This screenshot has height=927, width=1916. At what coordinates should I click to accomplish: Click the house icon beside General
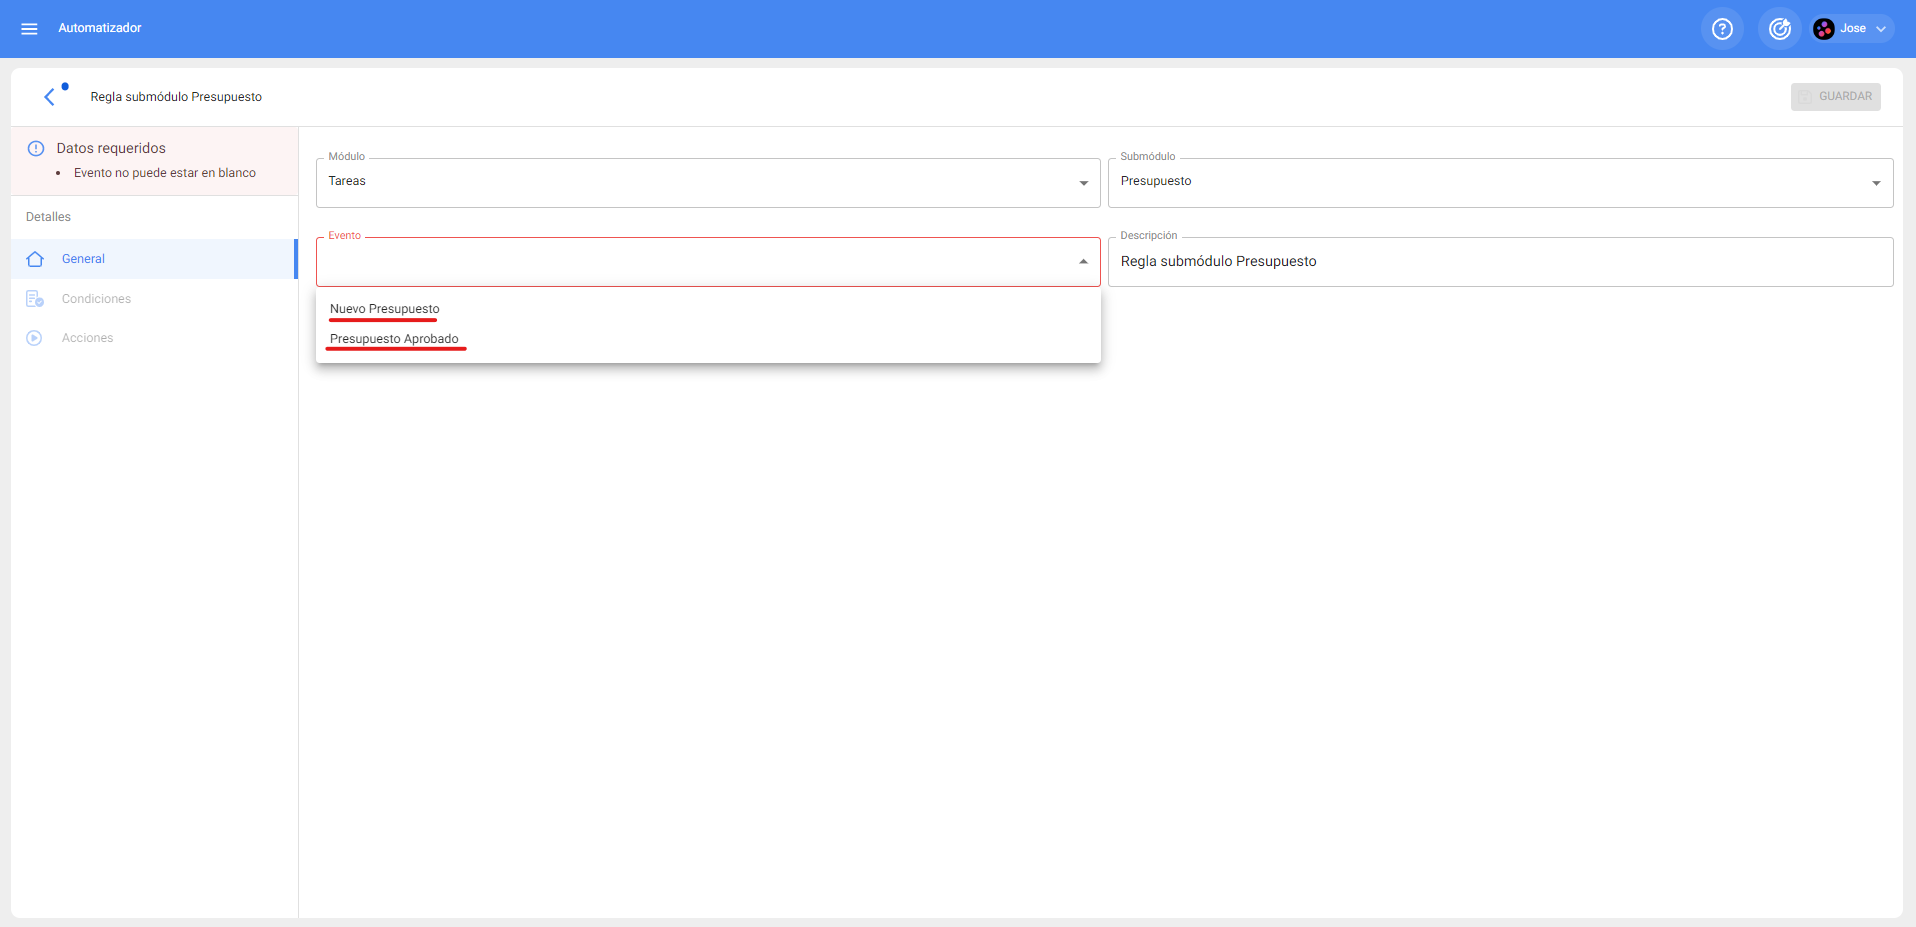pos(35,259)
